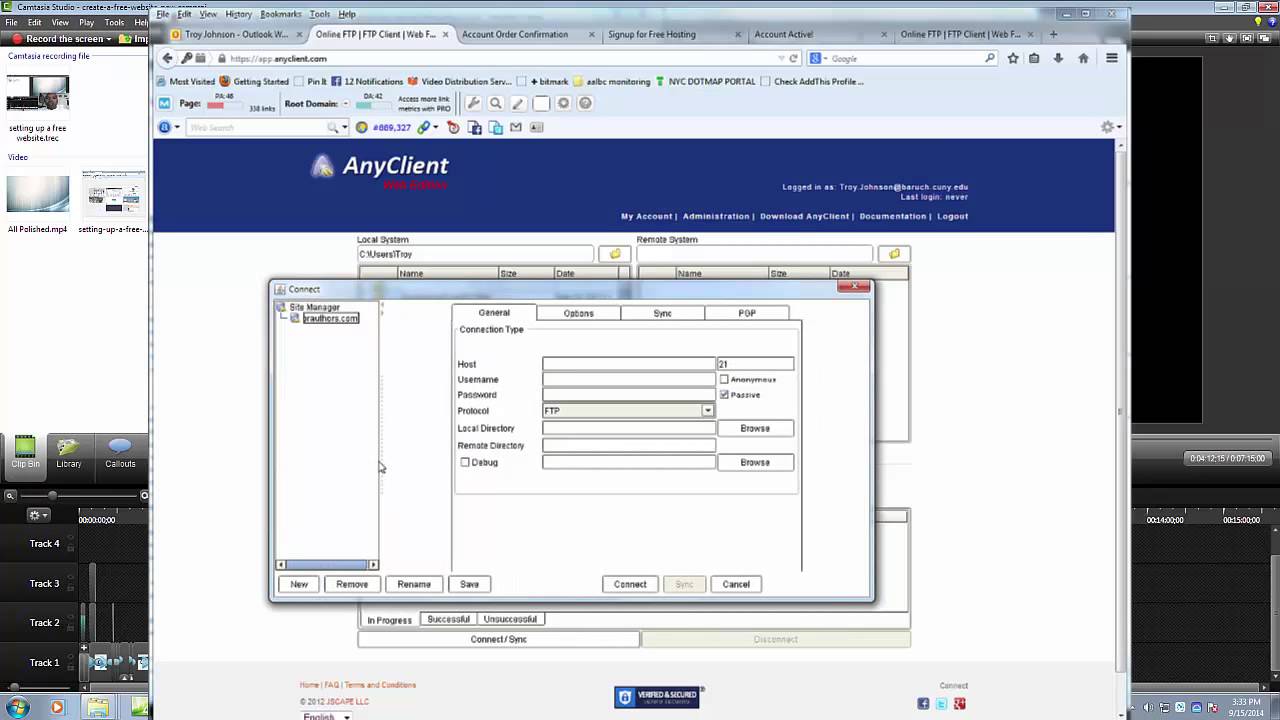This screenshot has height=720, width=1280.
Task: Click the Moz toolbar M logo icon
Action: 164,103
